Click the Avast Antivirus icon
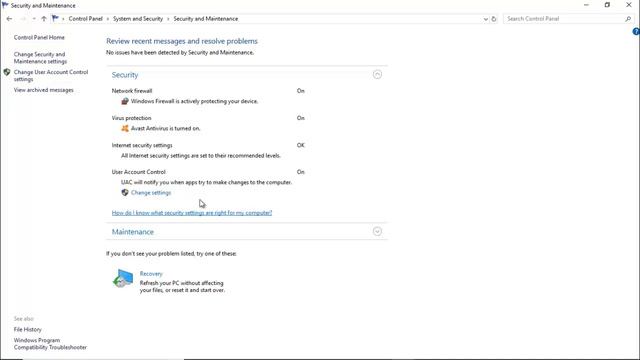Viewport: 640px width, 360px height. click(x=125, y=128)
